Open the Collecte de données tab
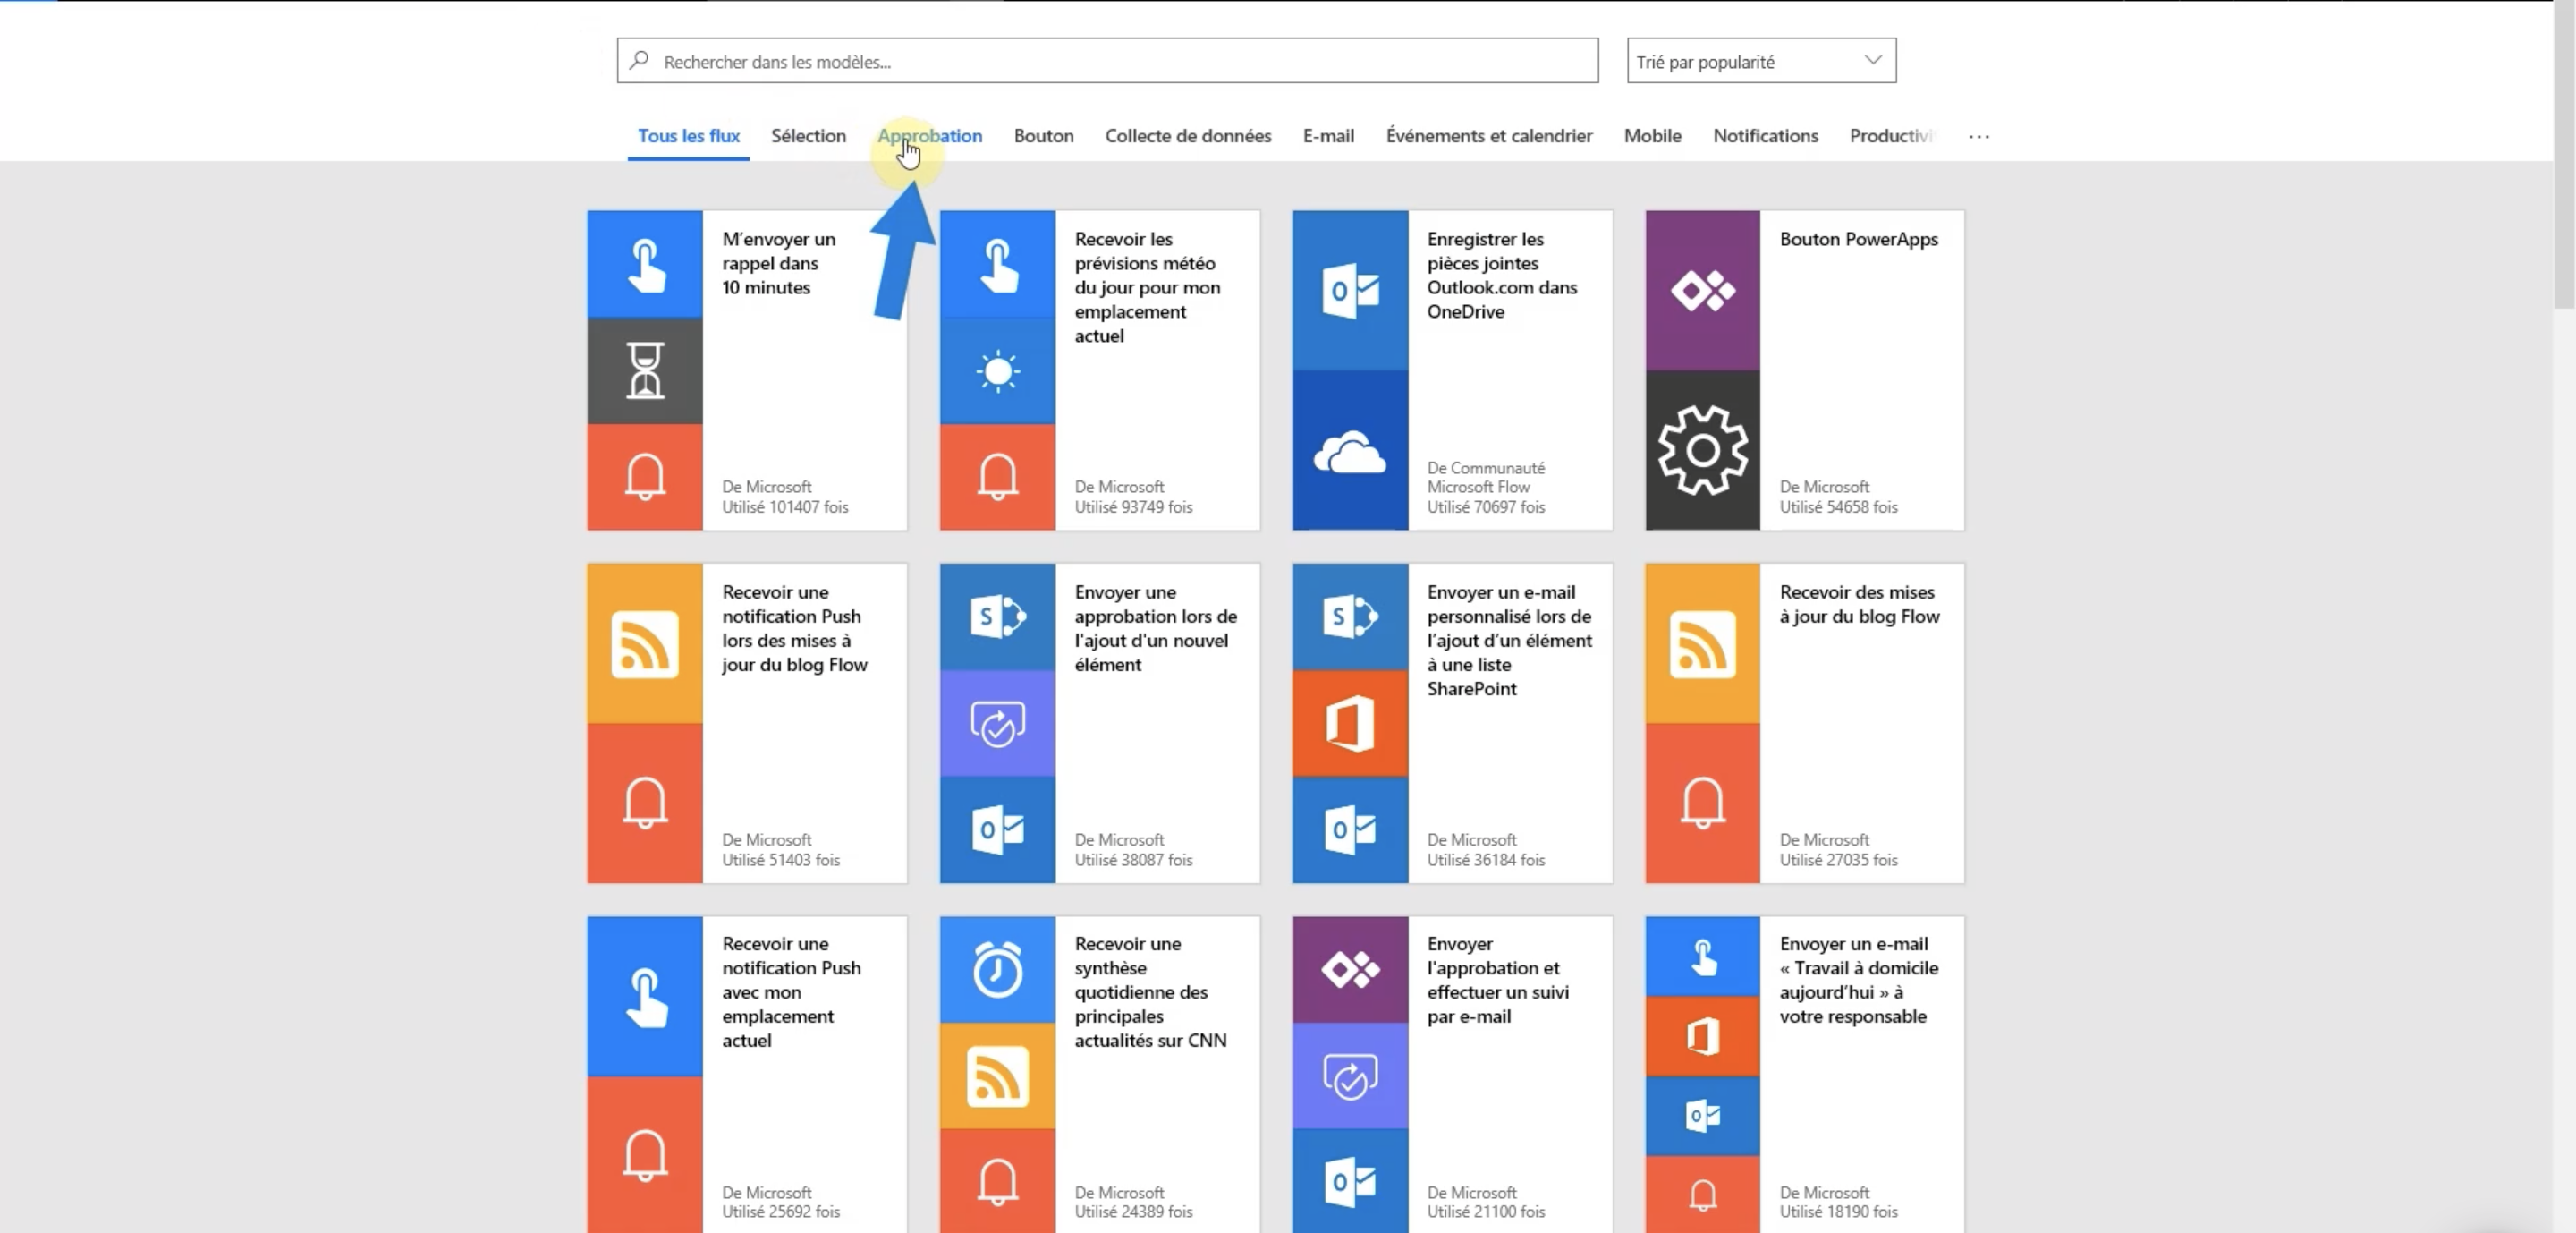The image size is (2576, 1233). tap(1187, 135)
